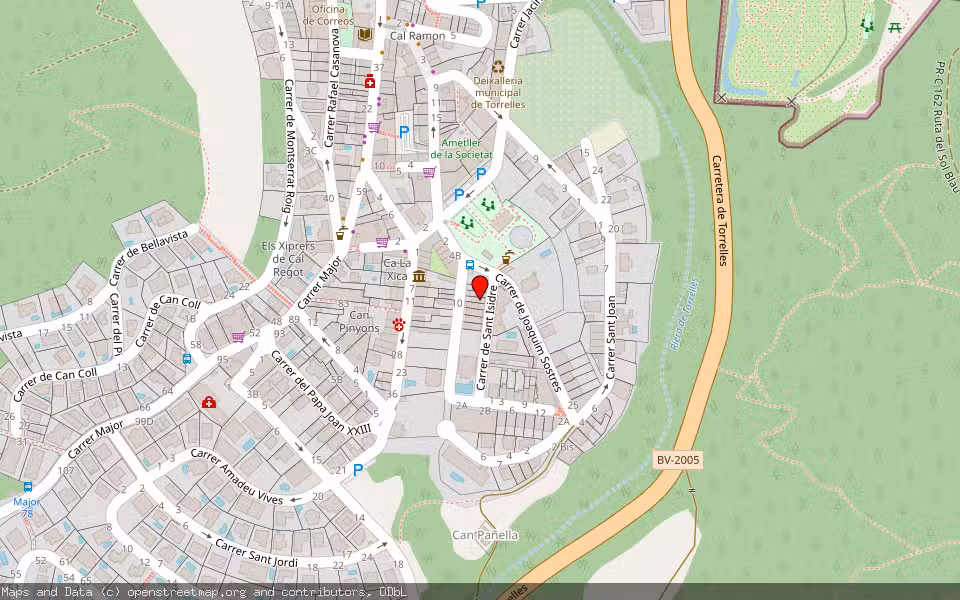The height and width of the screenshot is (600, 960).
Task: Select the upper playground icon in the green square
Action: pyautogui.click(x=487, y=204)
